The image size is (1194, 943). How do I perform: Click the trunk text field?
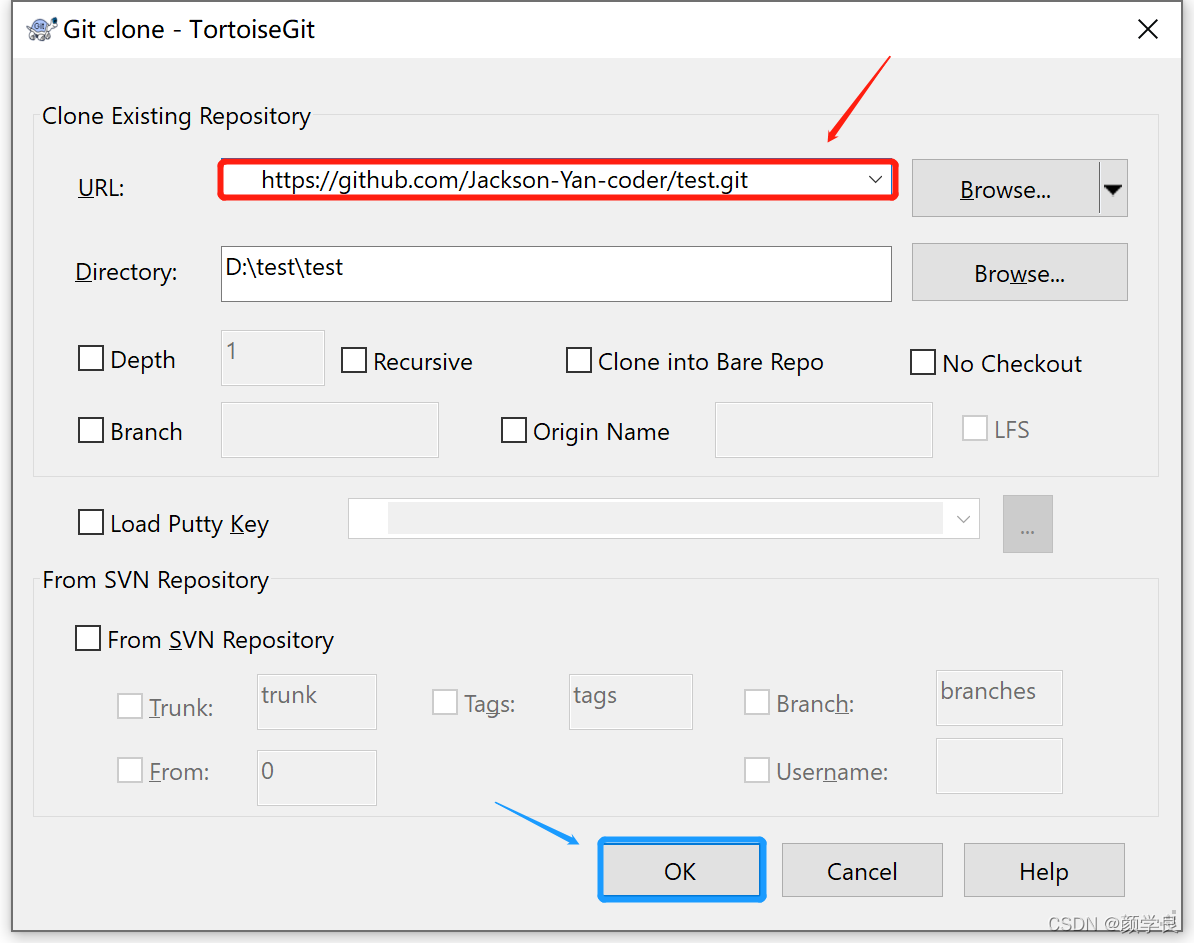pos(317,702)
